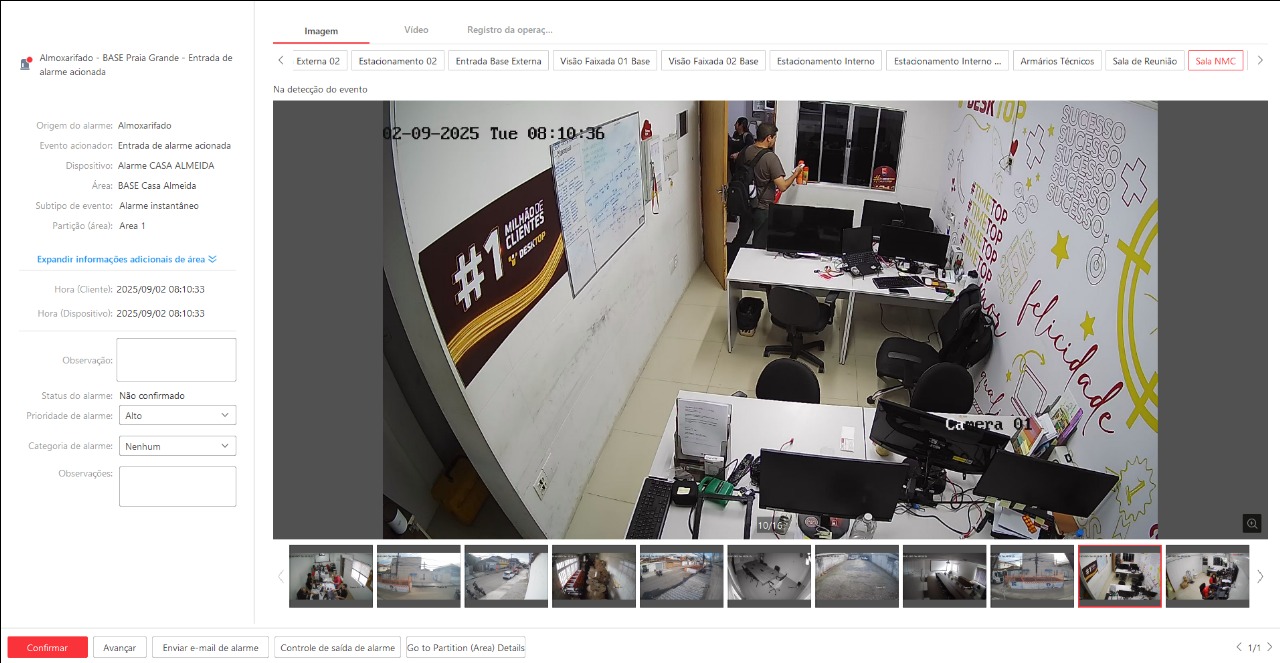Open Controle de saída de alarme
1280x663 pixels.
pyautogui.click(x=337, y=648)
